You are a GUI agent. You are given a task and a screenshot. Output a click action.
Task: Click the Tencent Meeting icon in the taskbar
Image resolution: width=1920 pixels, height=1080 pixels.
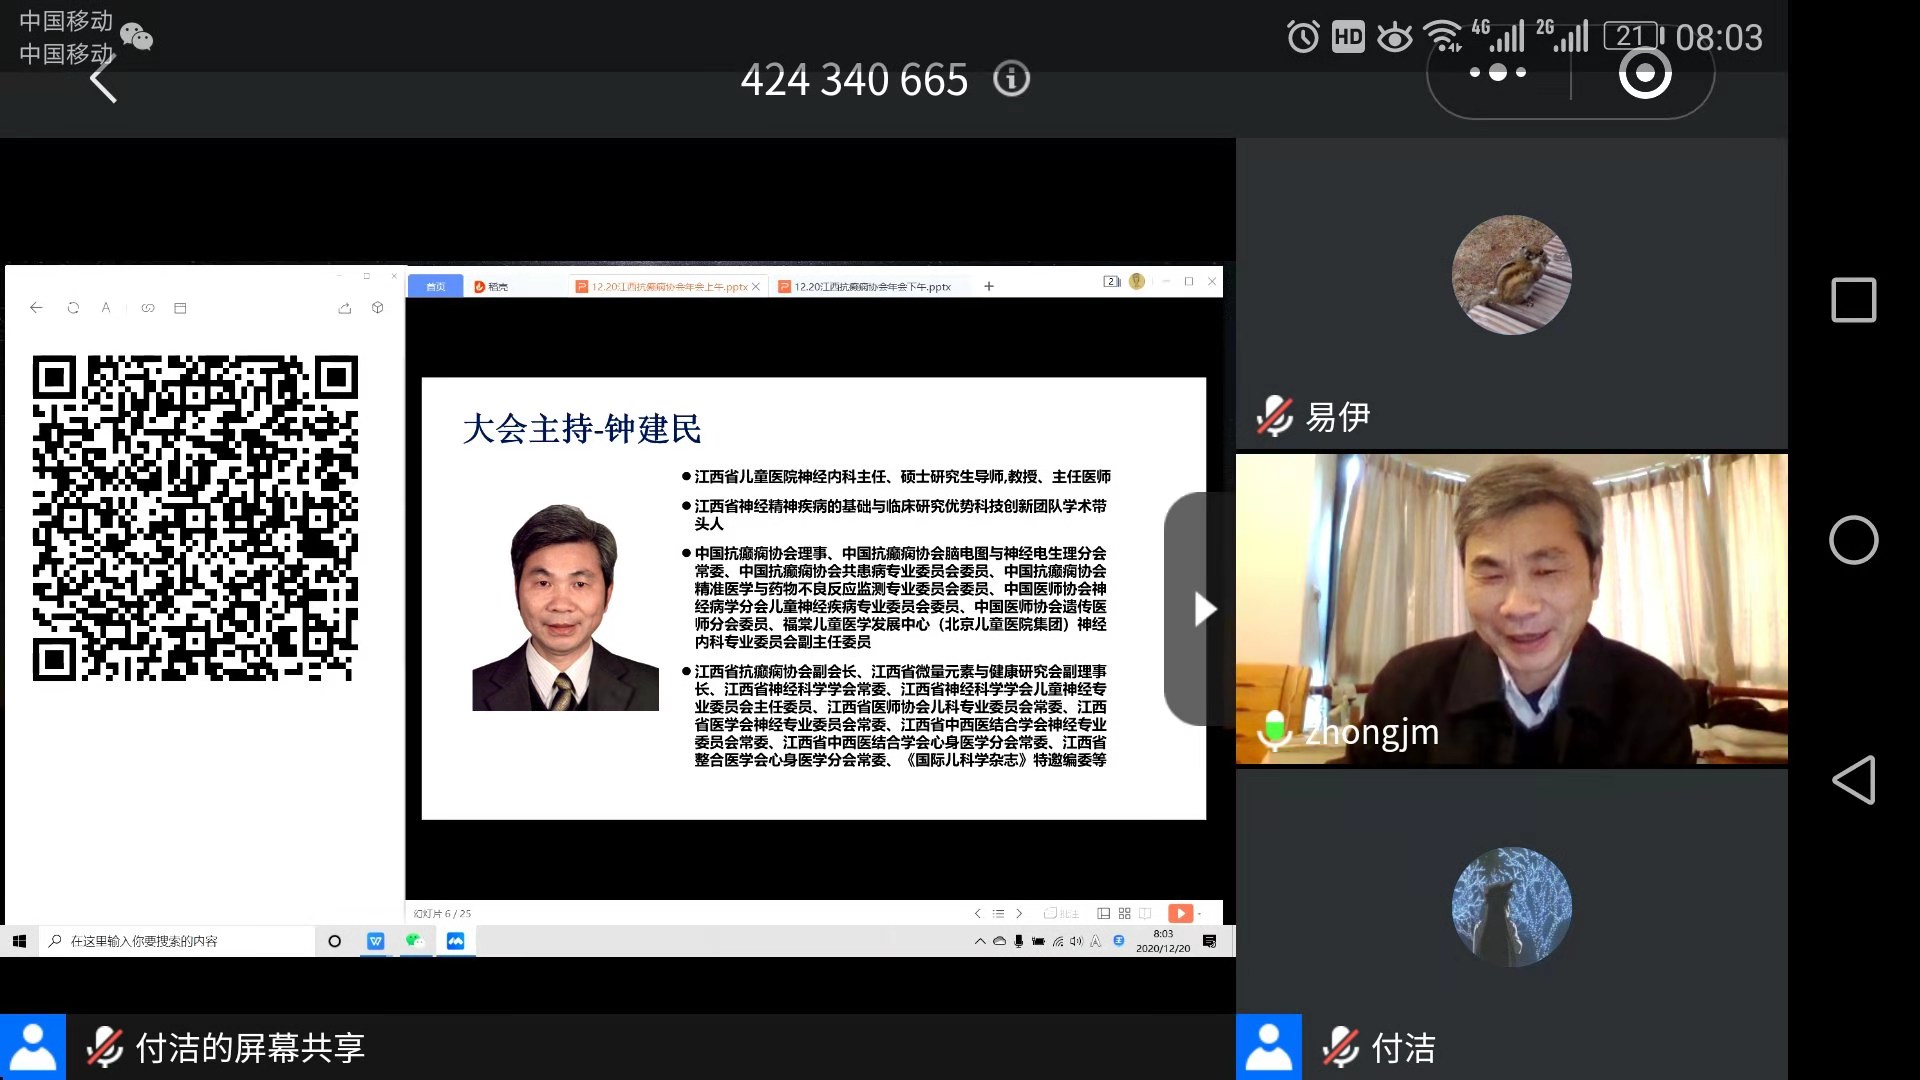click(x=456, y=941)
